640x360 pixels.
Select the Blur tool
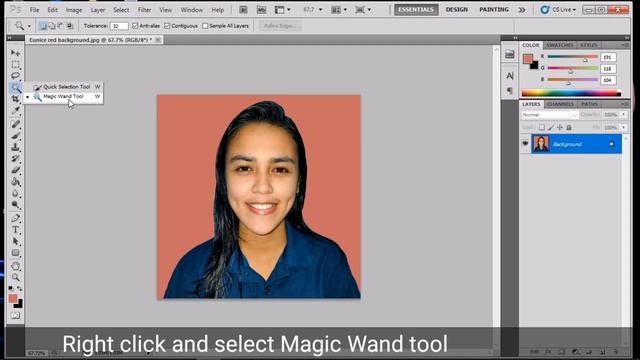16,193
